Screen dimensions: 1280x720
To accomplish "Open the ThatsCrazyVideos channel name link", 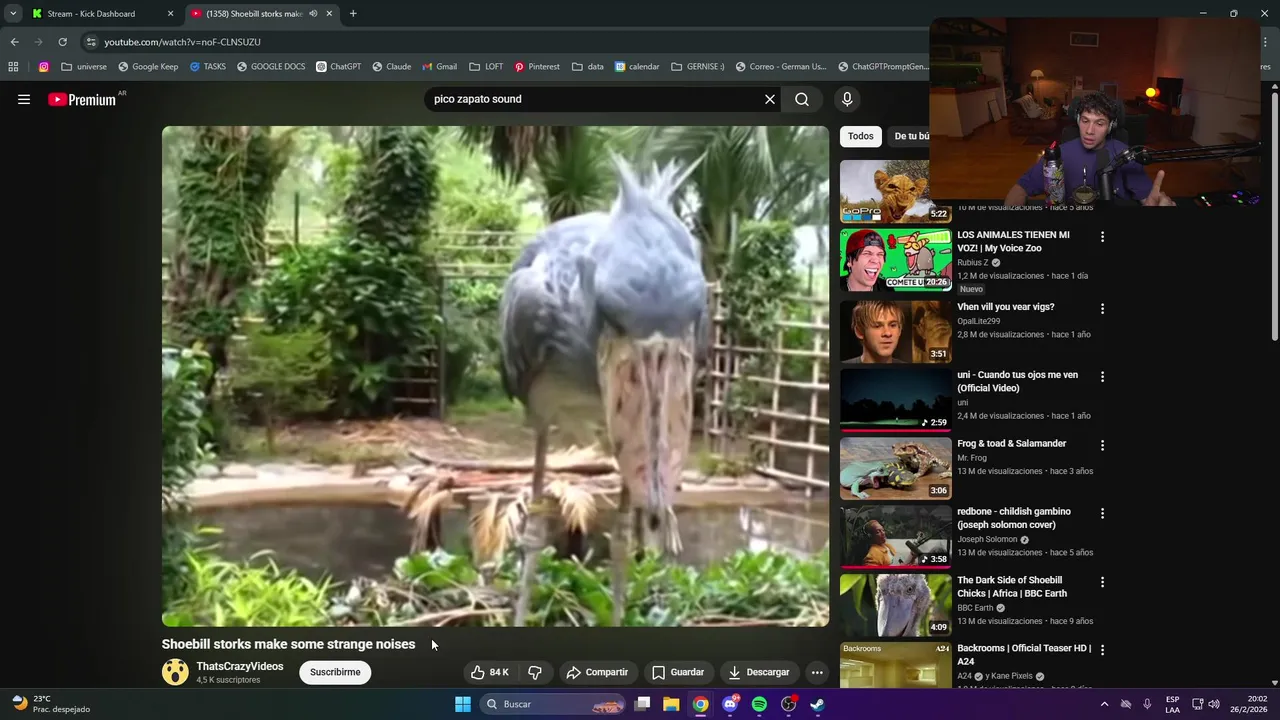I will [240, 666].
